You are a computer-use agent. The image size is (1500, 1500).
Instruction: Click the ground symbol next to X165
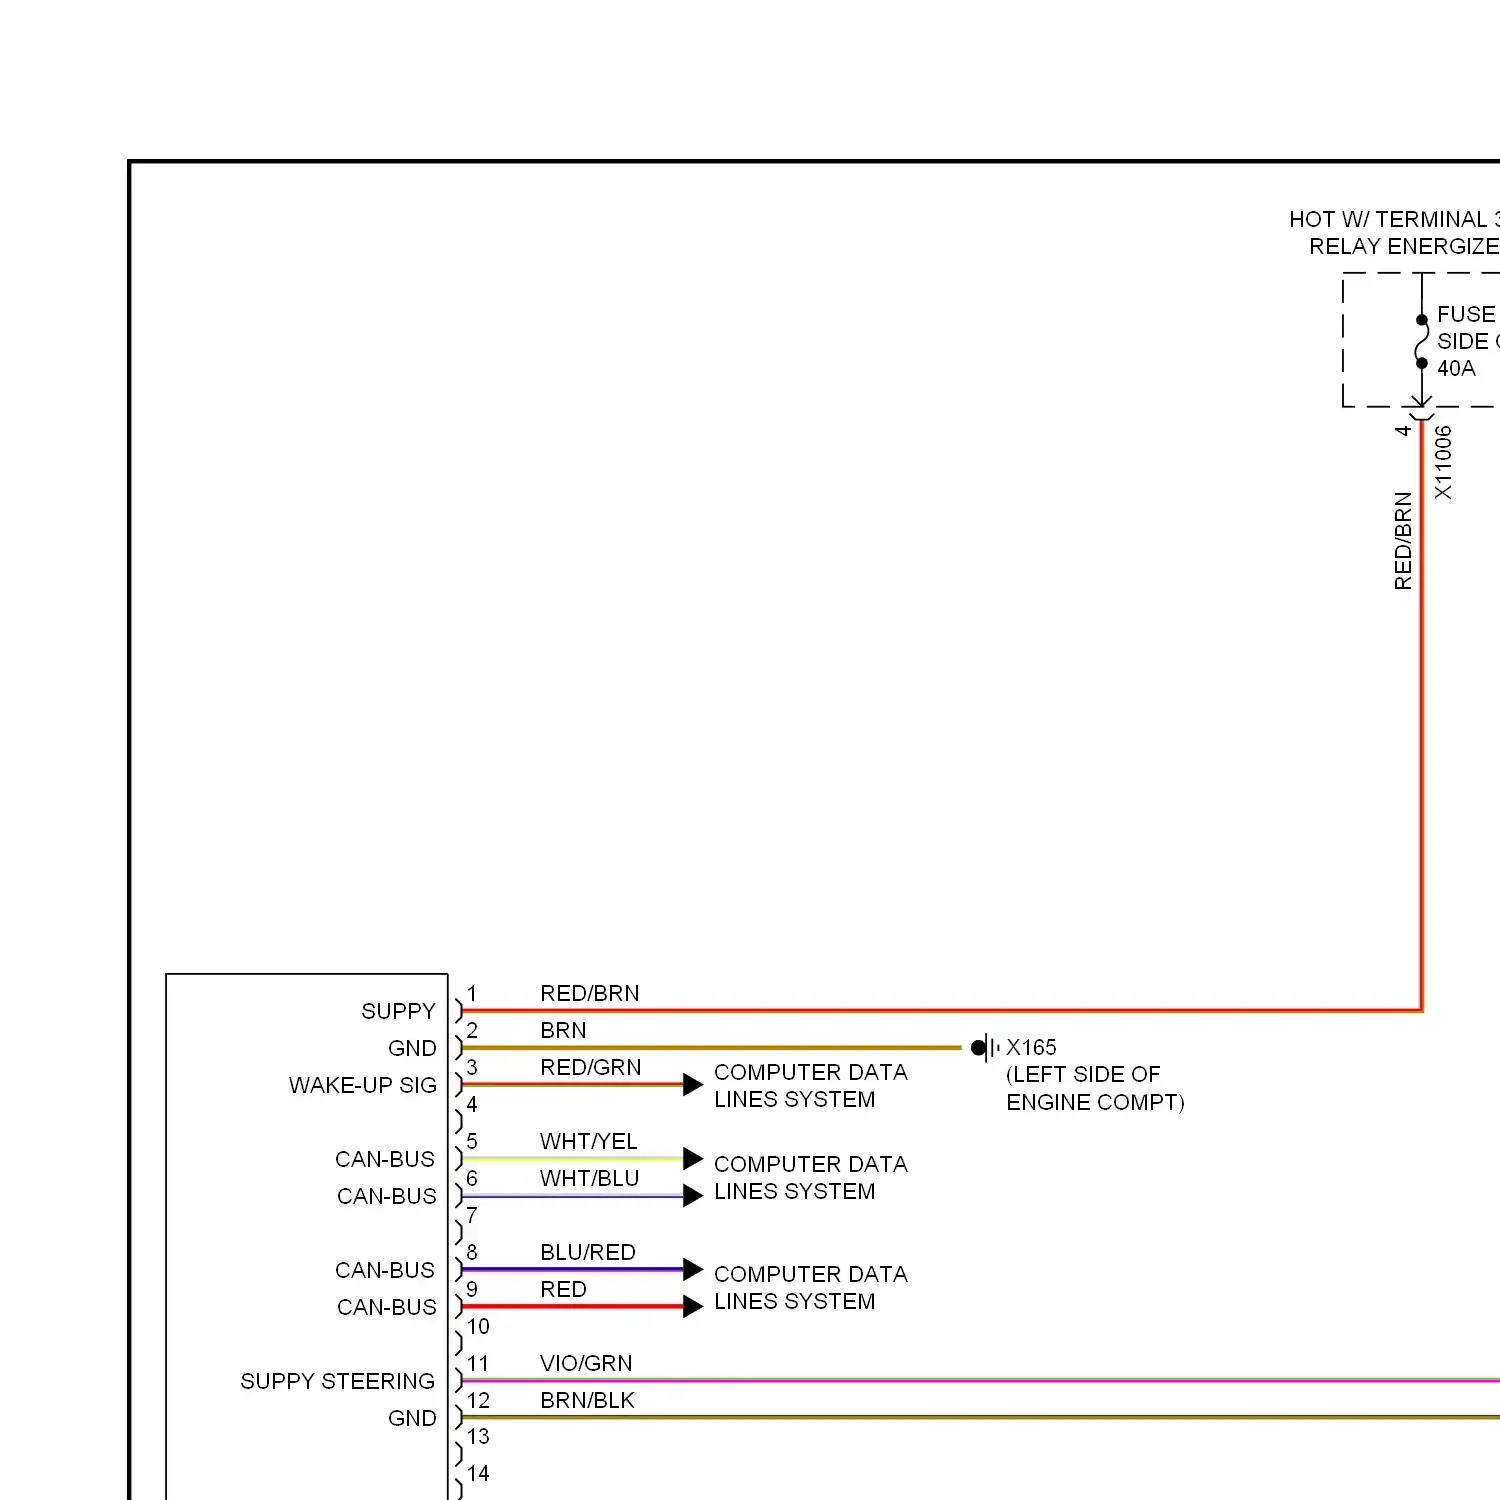pos(985,1048)
